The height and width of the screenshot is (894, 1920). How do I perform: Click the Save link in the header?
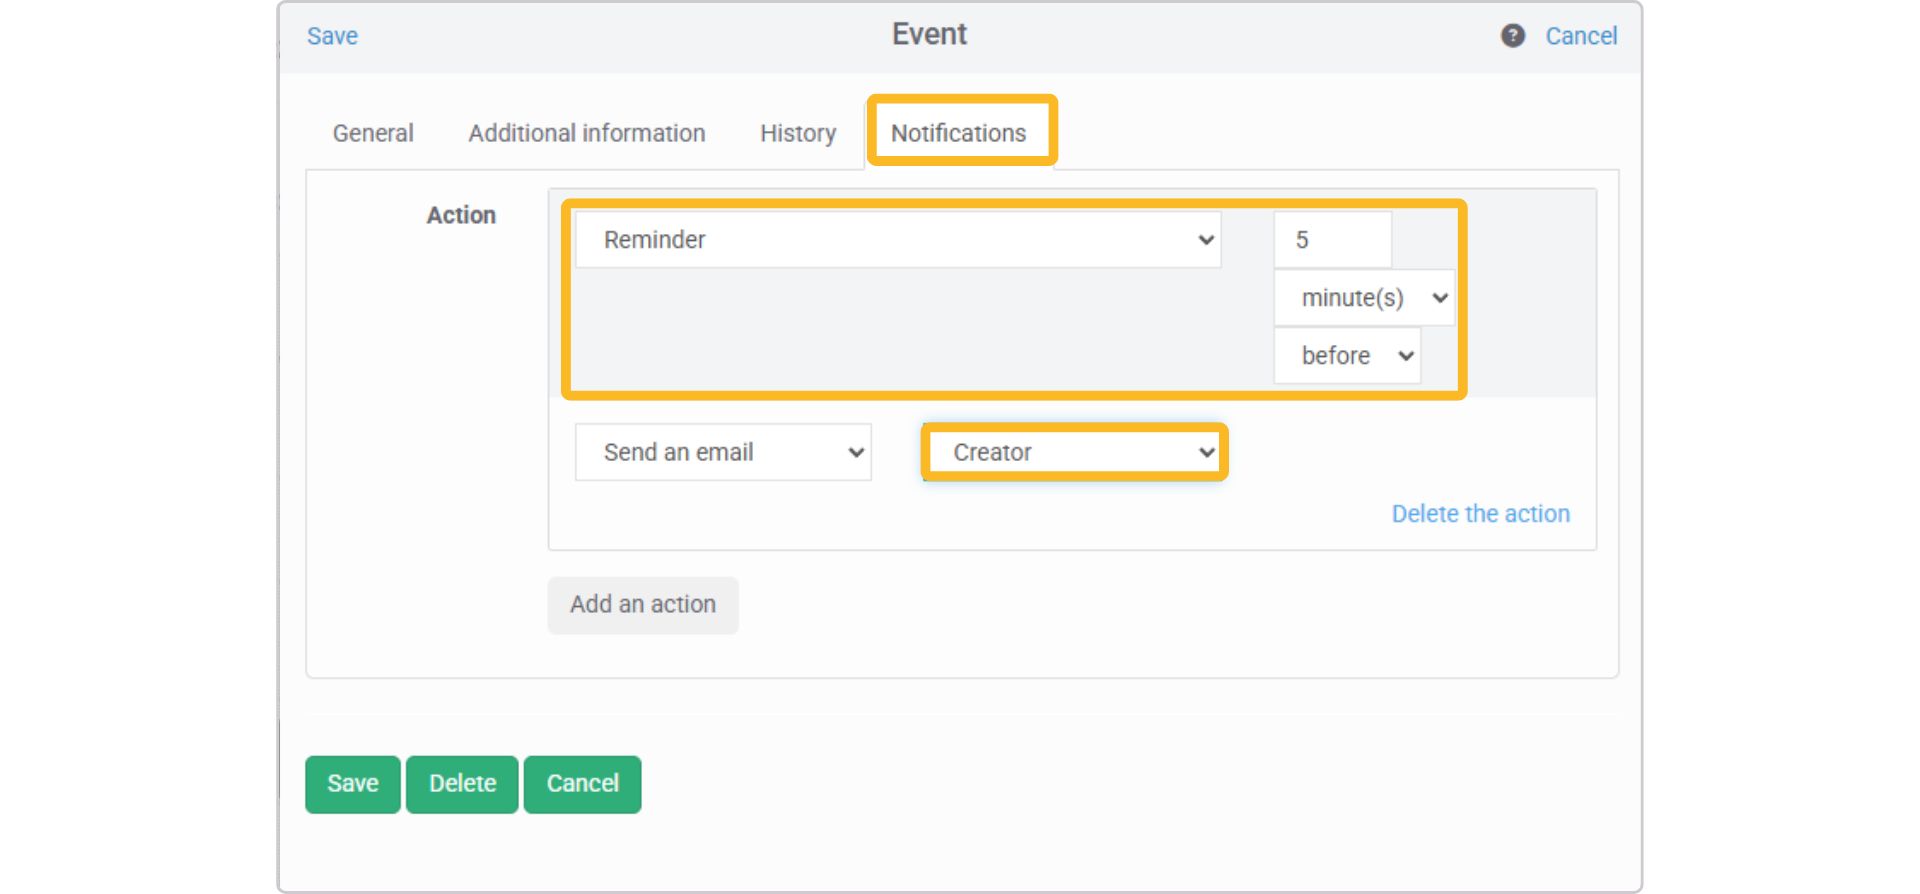coord(332,36)
